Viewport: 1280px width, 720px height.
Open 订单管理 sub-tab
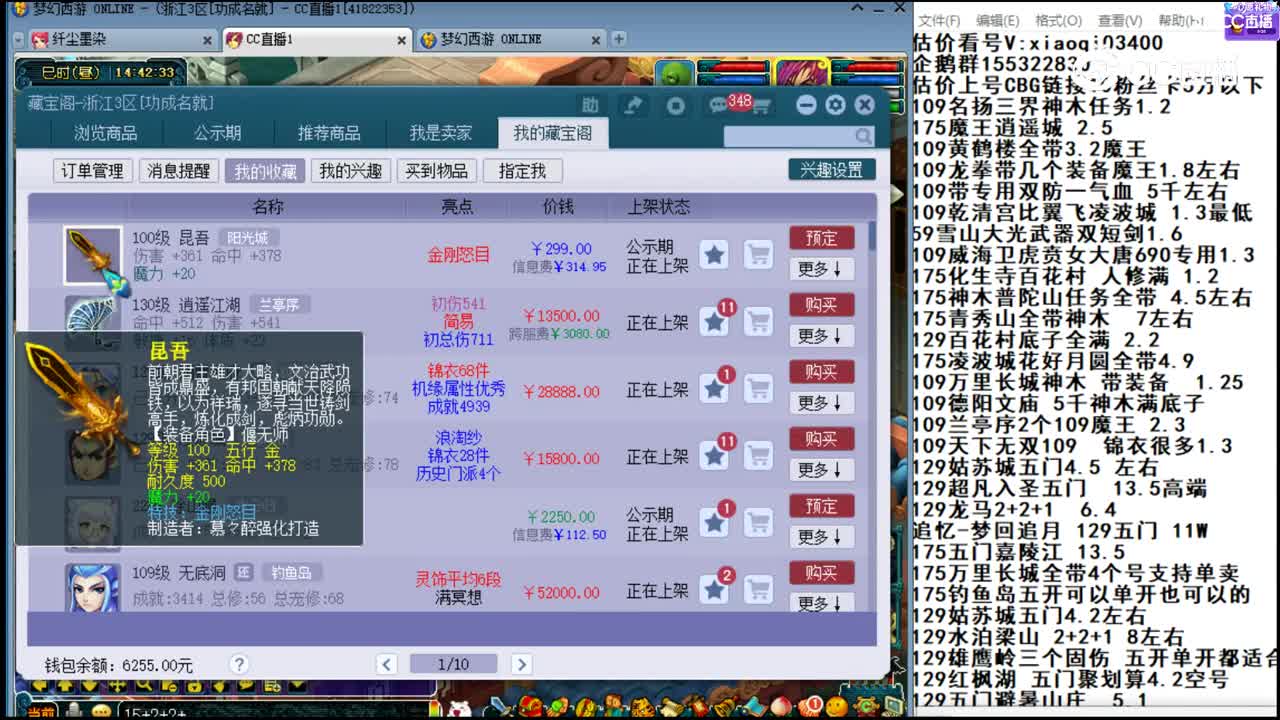tap(92, 171)
